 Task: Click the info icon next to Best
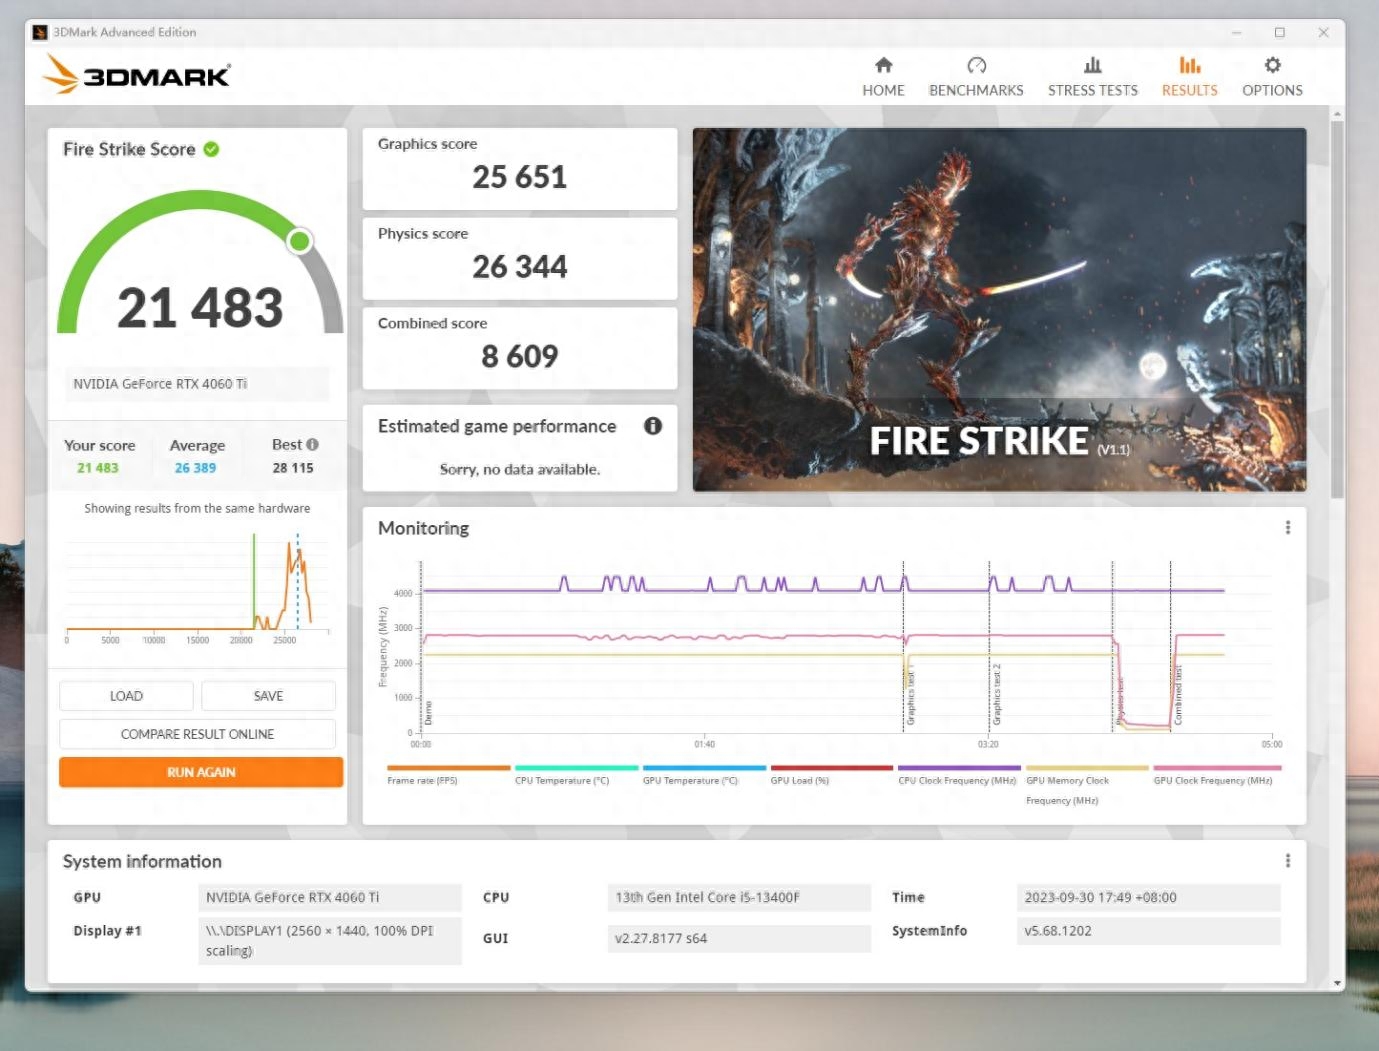[x=313, y=444]
